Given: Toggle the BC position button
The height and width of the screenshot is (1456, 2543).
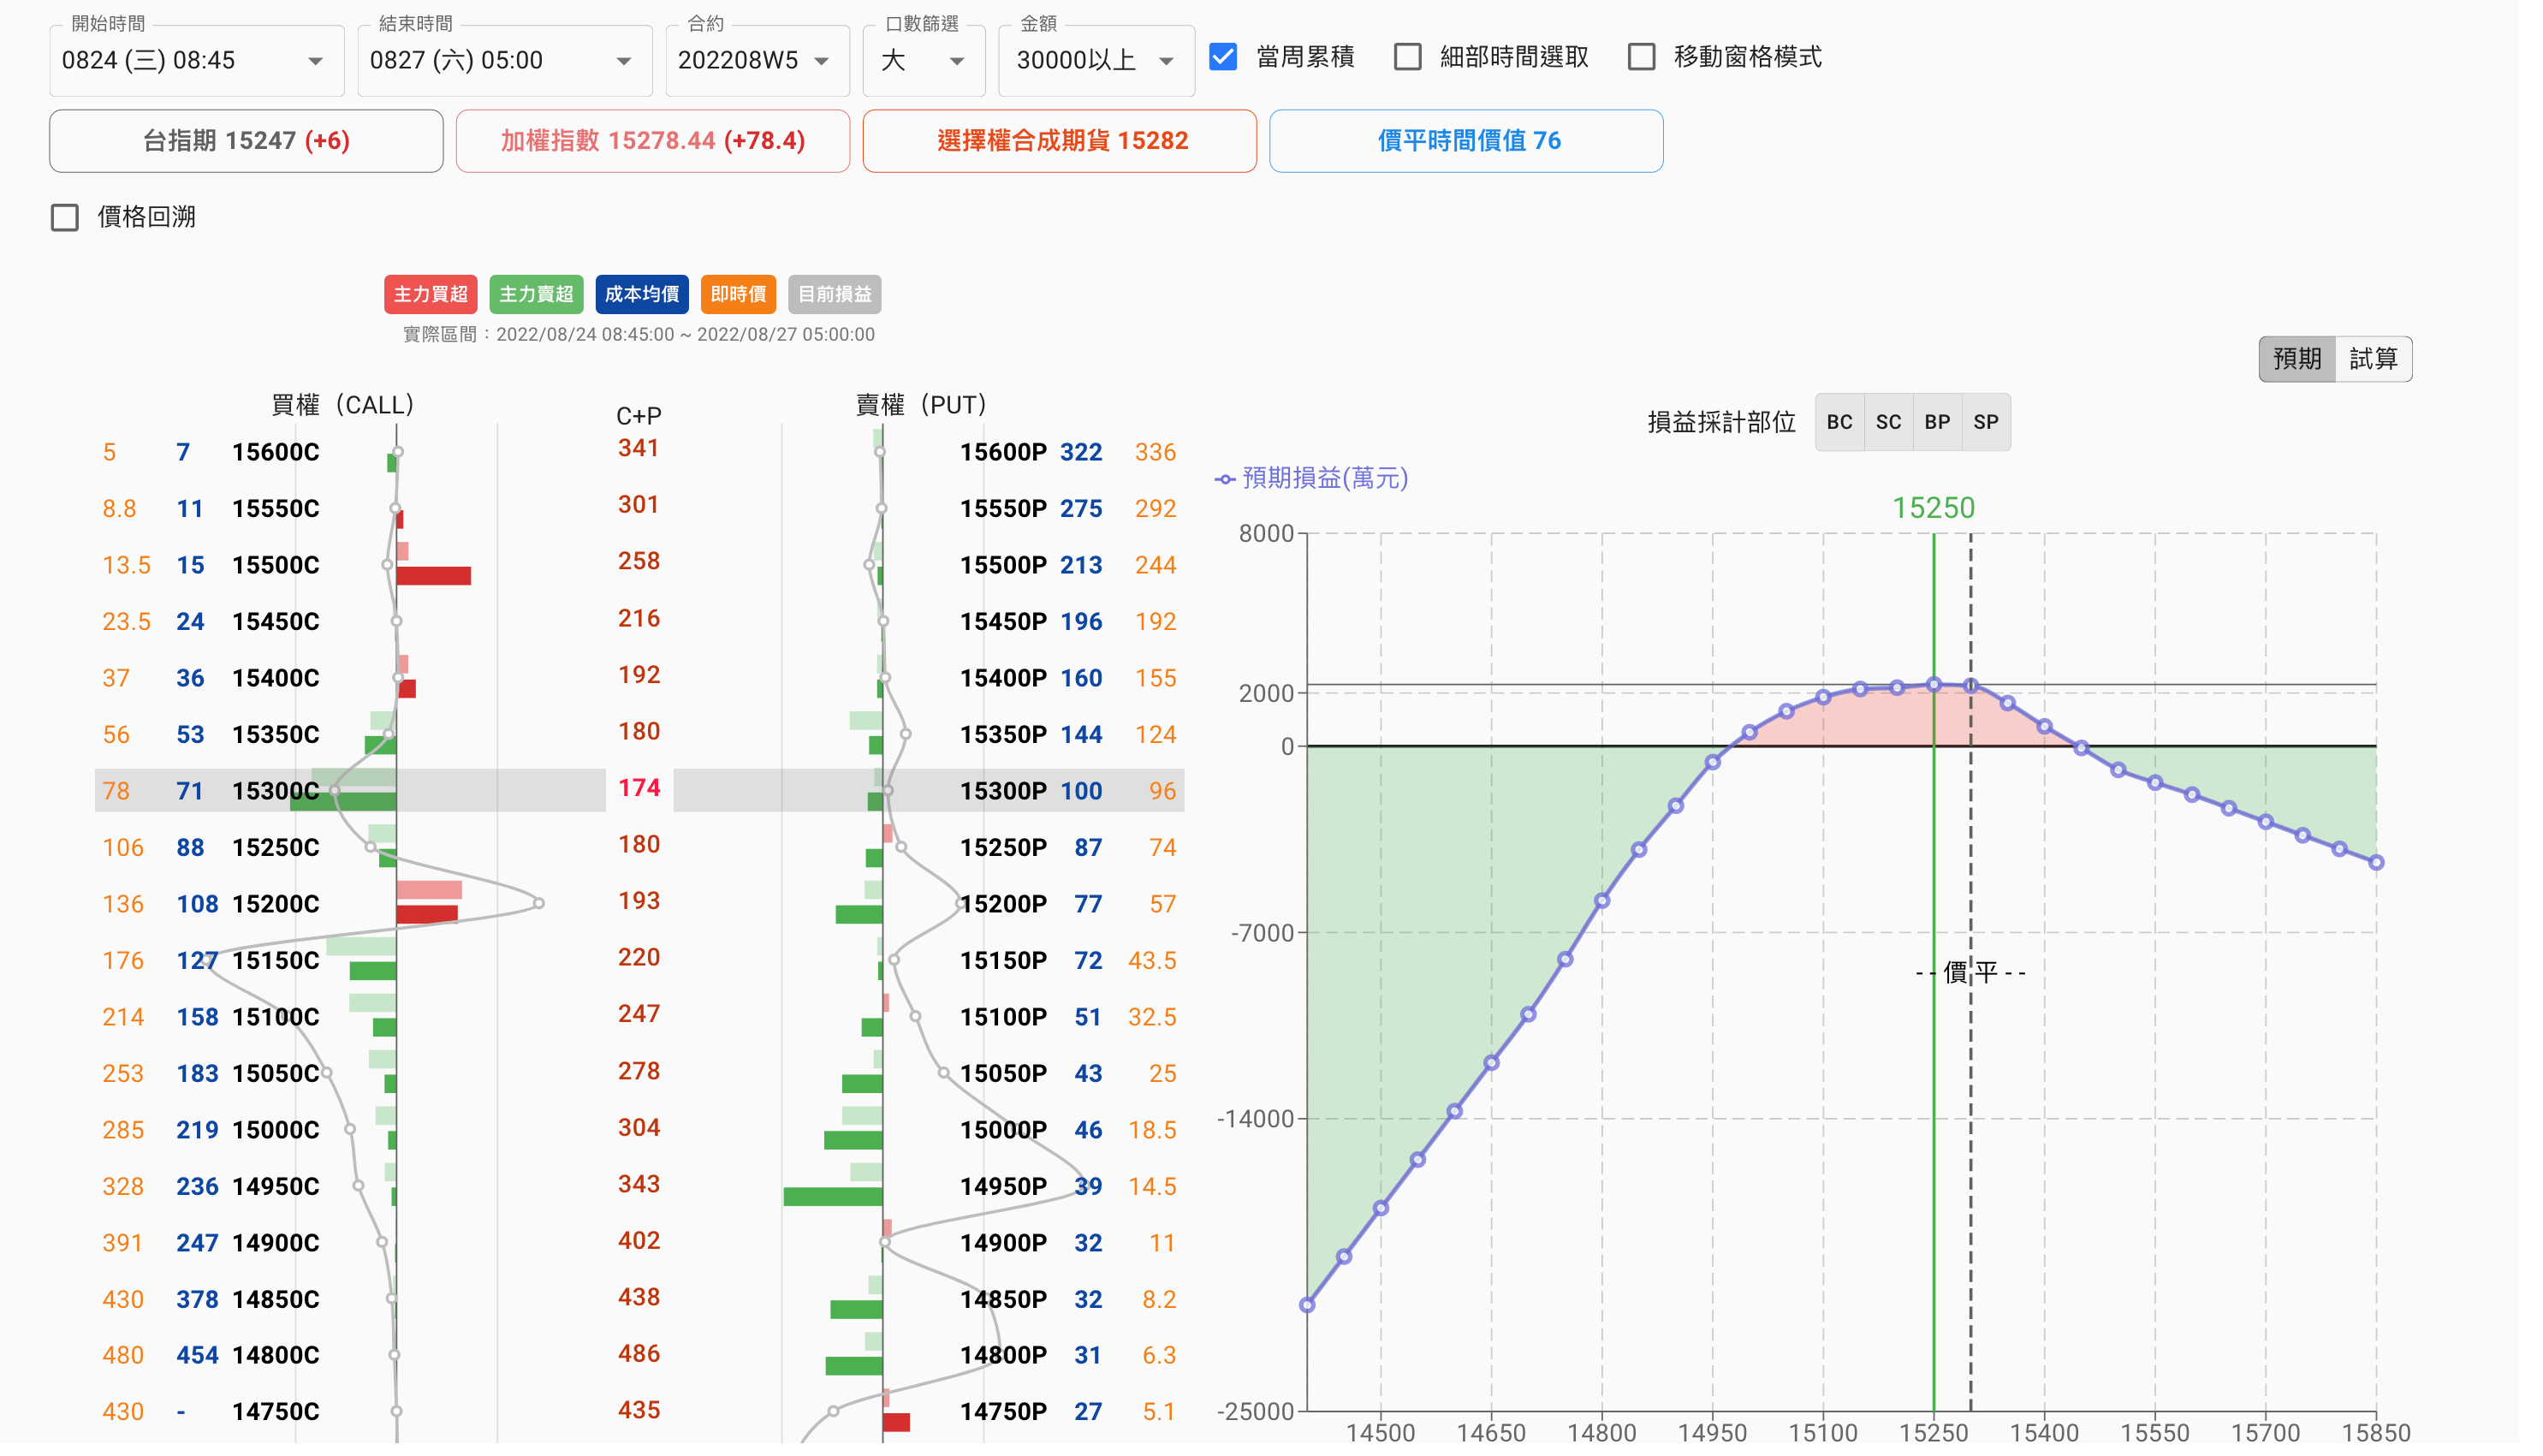Looking at the screenshot, I should coord(1839,422).
